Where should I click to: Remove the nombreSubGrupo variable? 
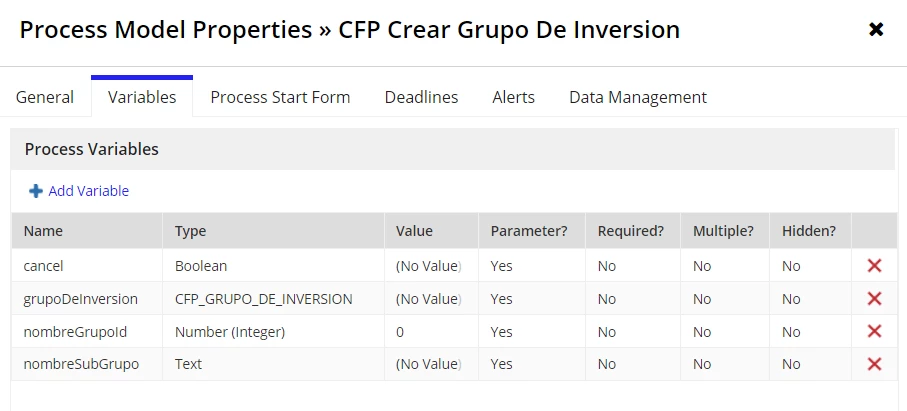point(874,364)
